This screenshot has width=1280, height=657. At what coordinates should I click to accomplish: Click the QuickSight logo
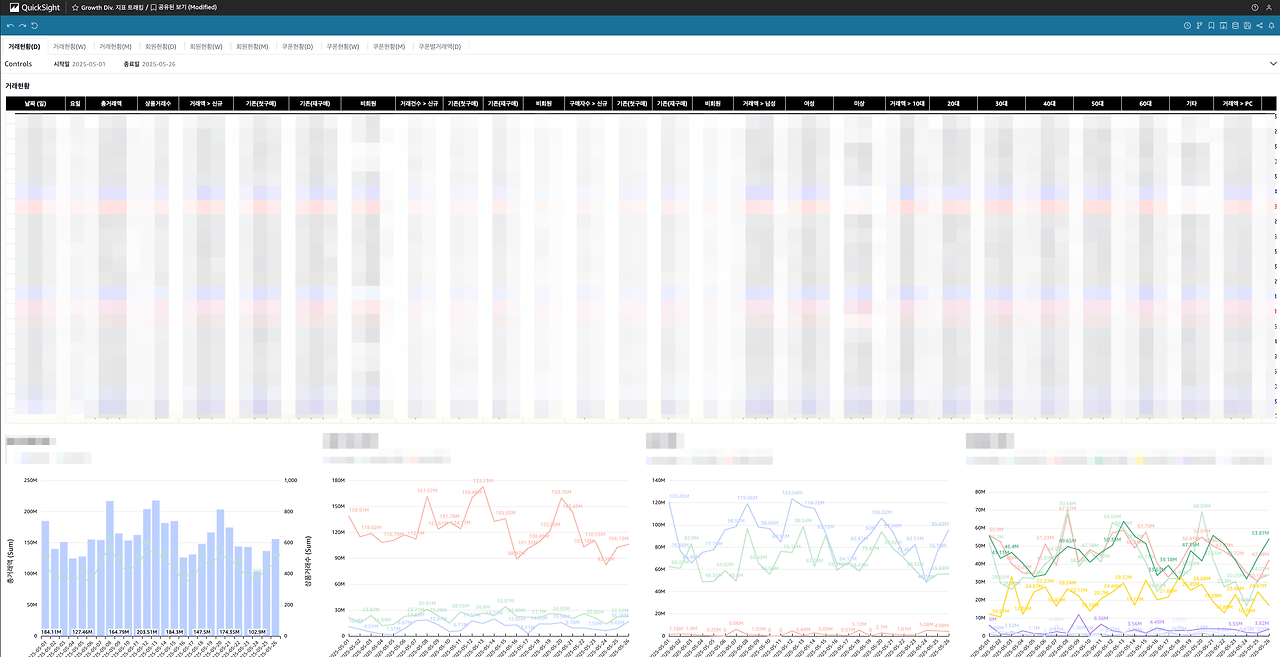tap(33, 7)
